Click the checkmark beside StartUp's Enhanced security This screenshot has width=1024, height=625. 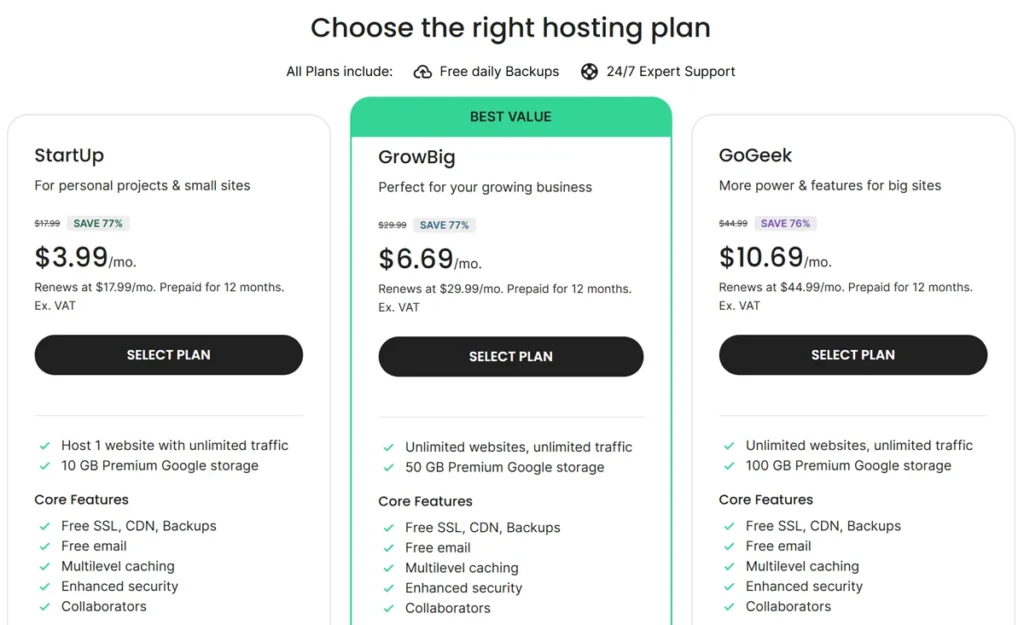(44, 586)
